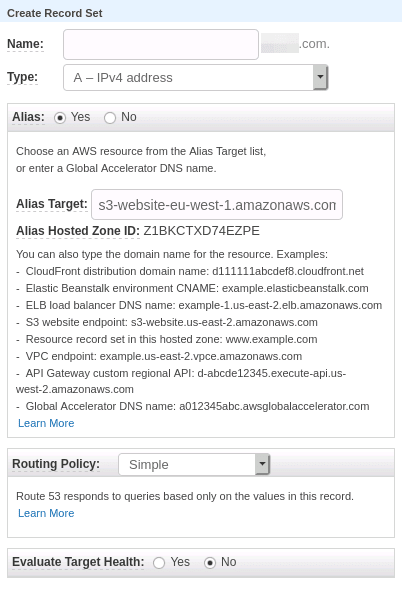Image resolution: width=402 pixels, height=590 pixels.
Task: Select Alias Yes radio button
Action: 60,118
